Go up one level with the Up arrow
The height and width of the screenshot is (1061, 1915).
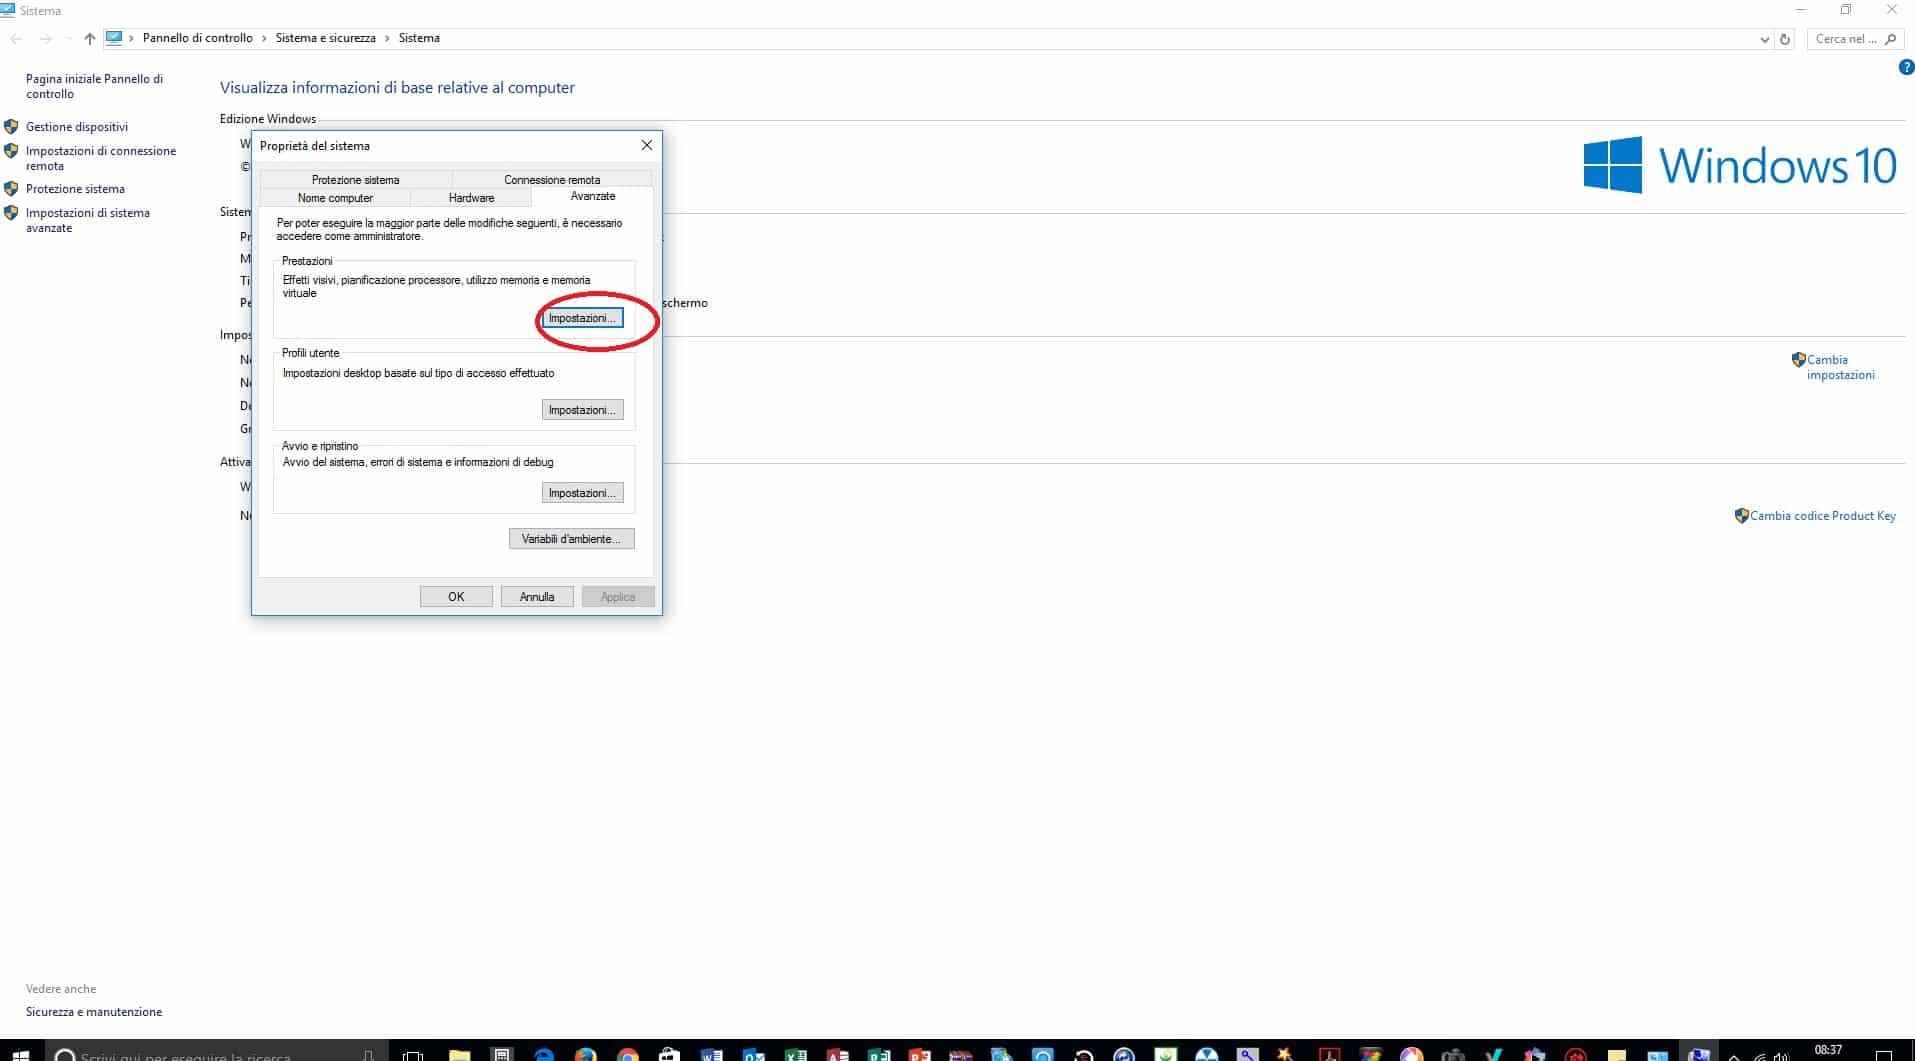click(x=90, y=39)
